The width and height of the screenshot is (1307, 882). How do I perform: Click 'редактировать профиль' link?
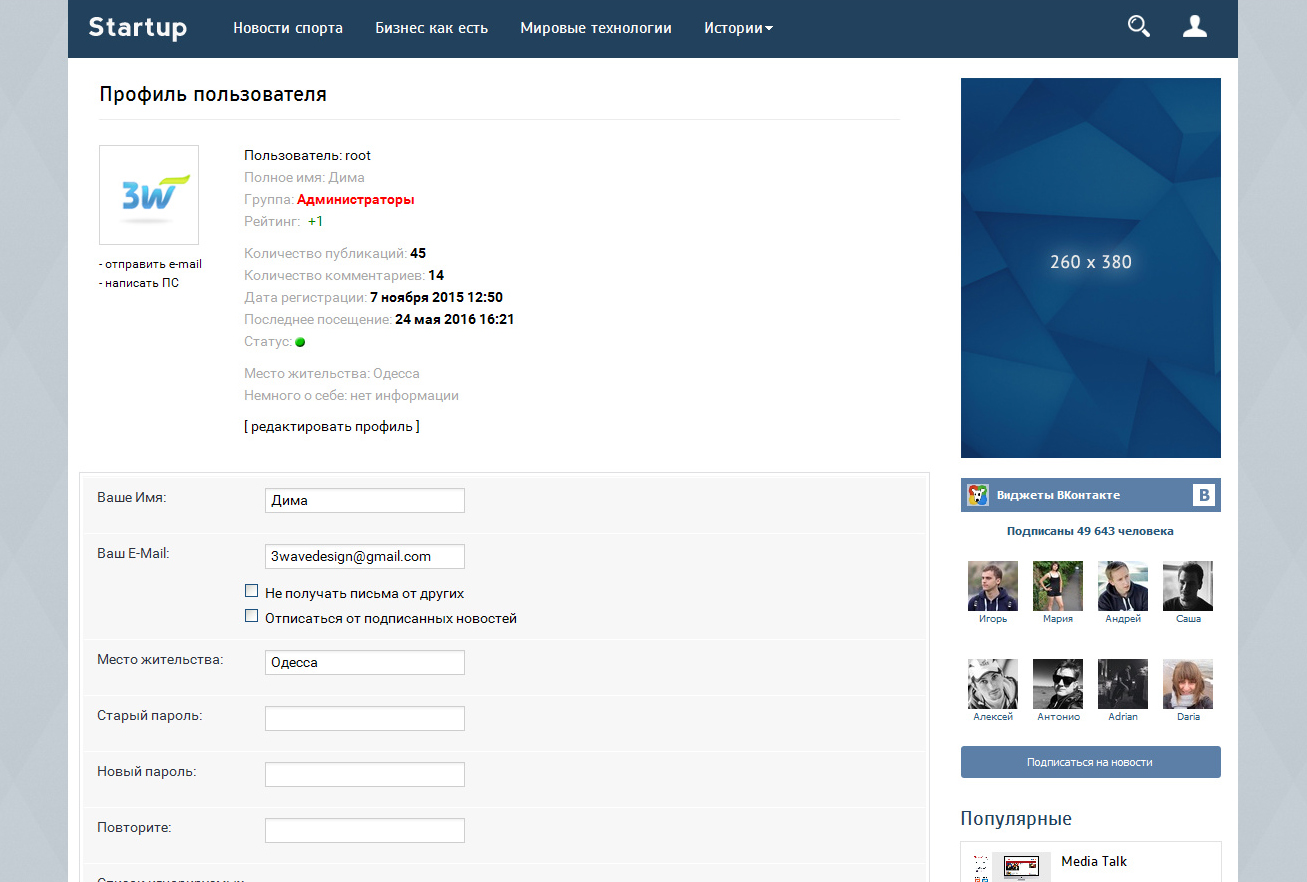[x=332, y=427]
